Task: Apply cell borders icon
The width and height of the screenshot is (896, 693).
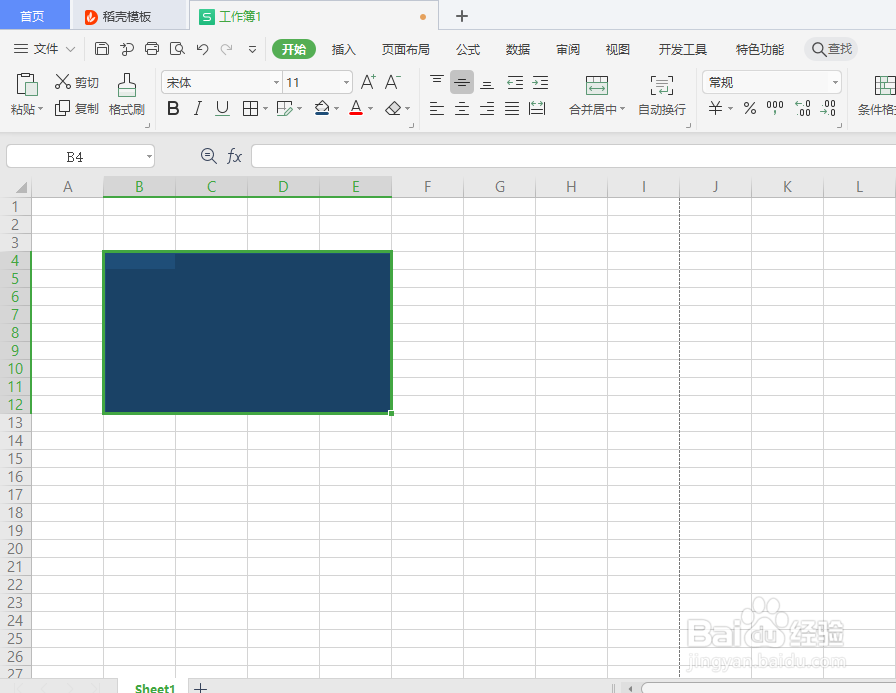Action: coord(250,109)
